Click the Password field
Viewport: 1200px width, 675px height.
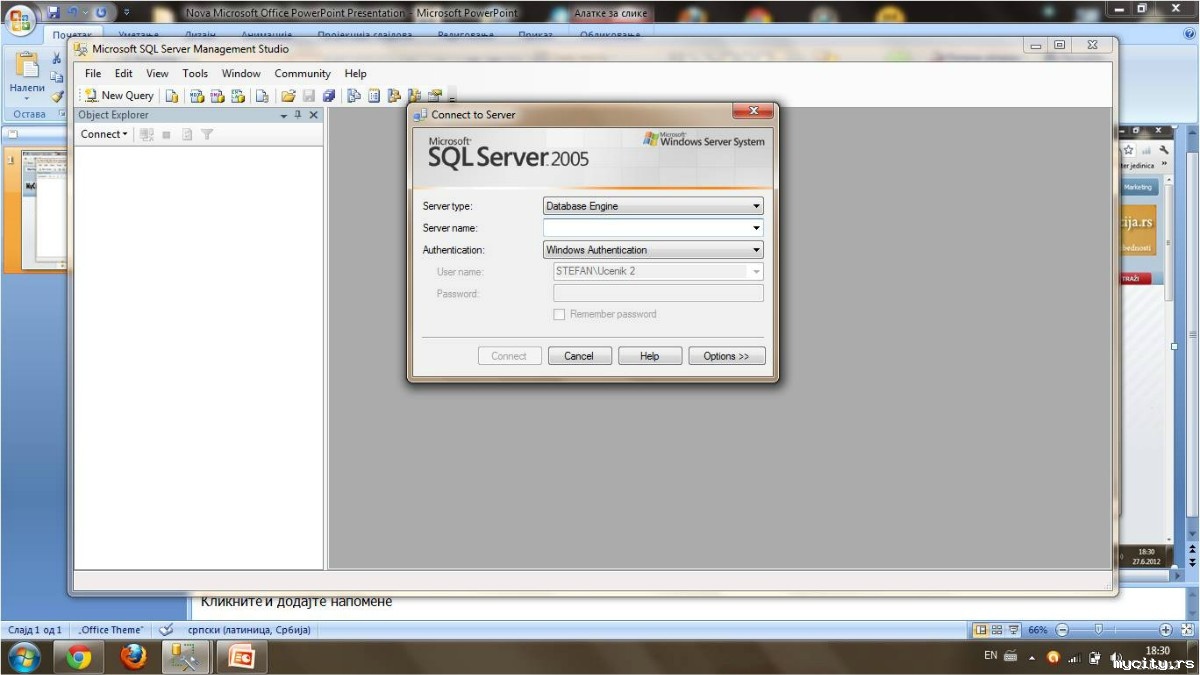(658, 293)
